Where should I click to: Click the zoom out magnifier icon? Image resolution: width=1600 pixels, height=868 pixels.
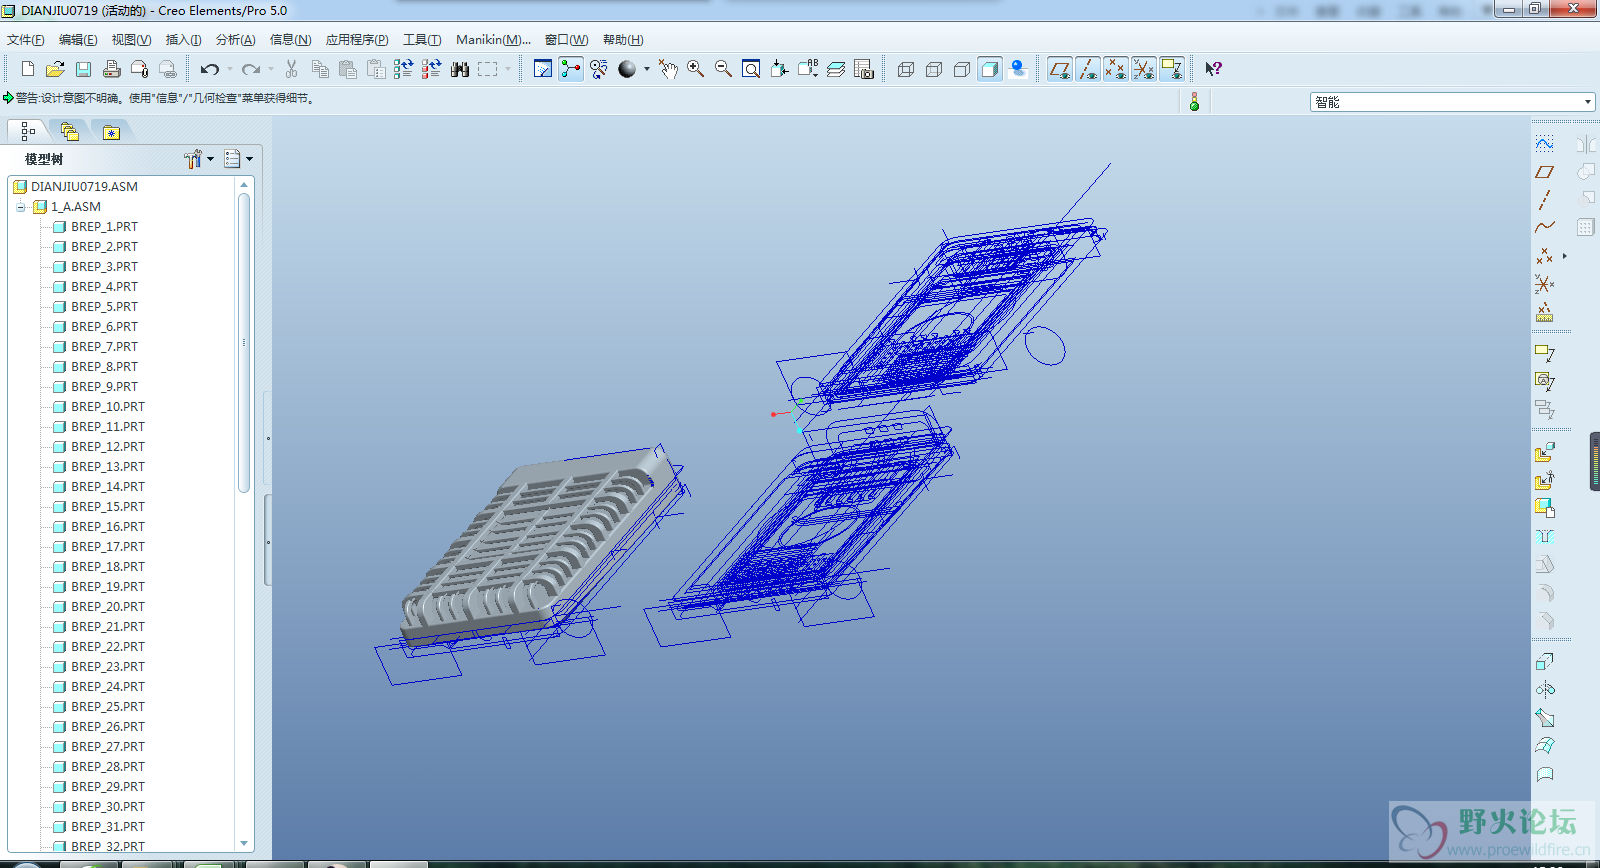click(723, 69)
